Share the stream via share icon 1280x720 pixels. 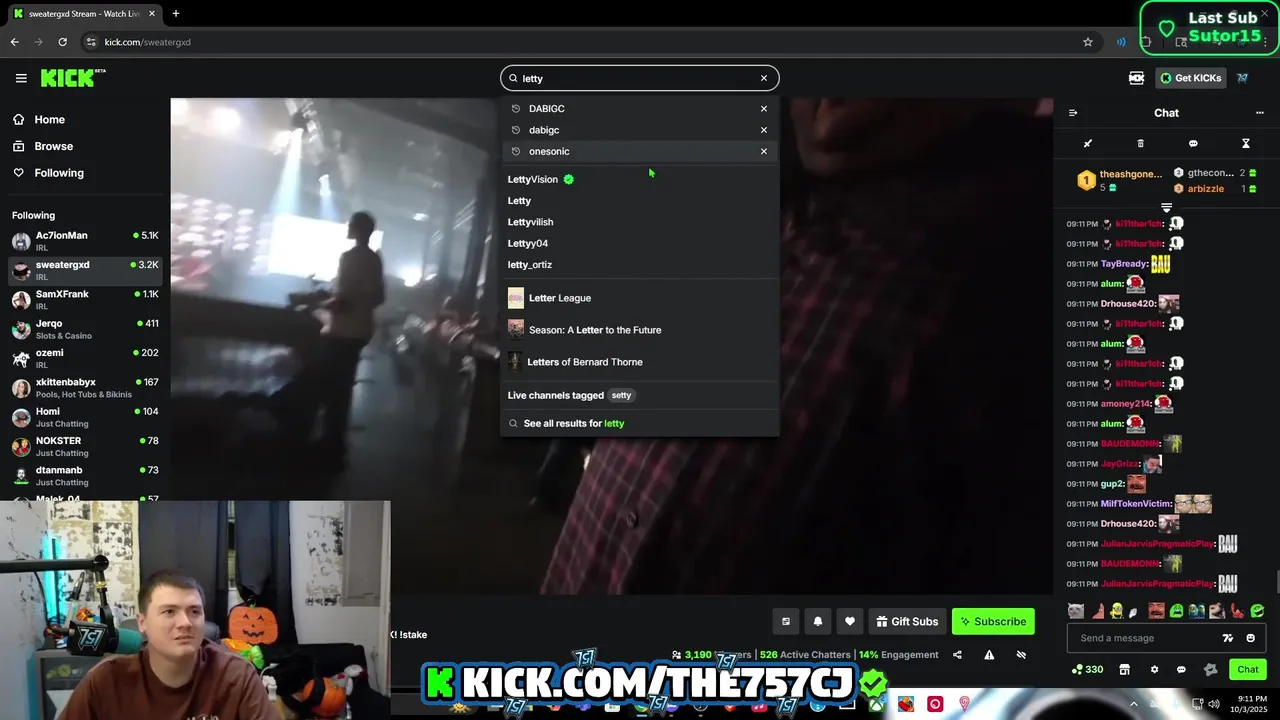[x=957, y=655]
